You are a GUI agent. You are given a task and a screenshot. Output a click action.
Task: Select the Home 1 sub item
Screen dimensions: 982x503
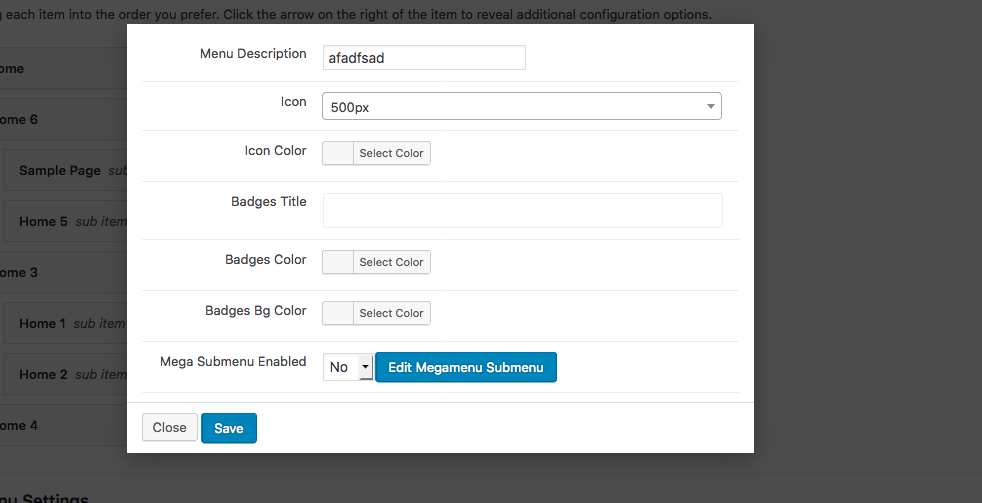click(x=44, y=324)
